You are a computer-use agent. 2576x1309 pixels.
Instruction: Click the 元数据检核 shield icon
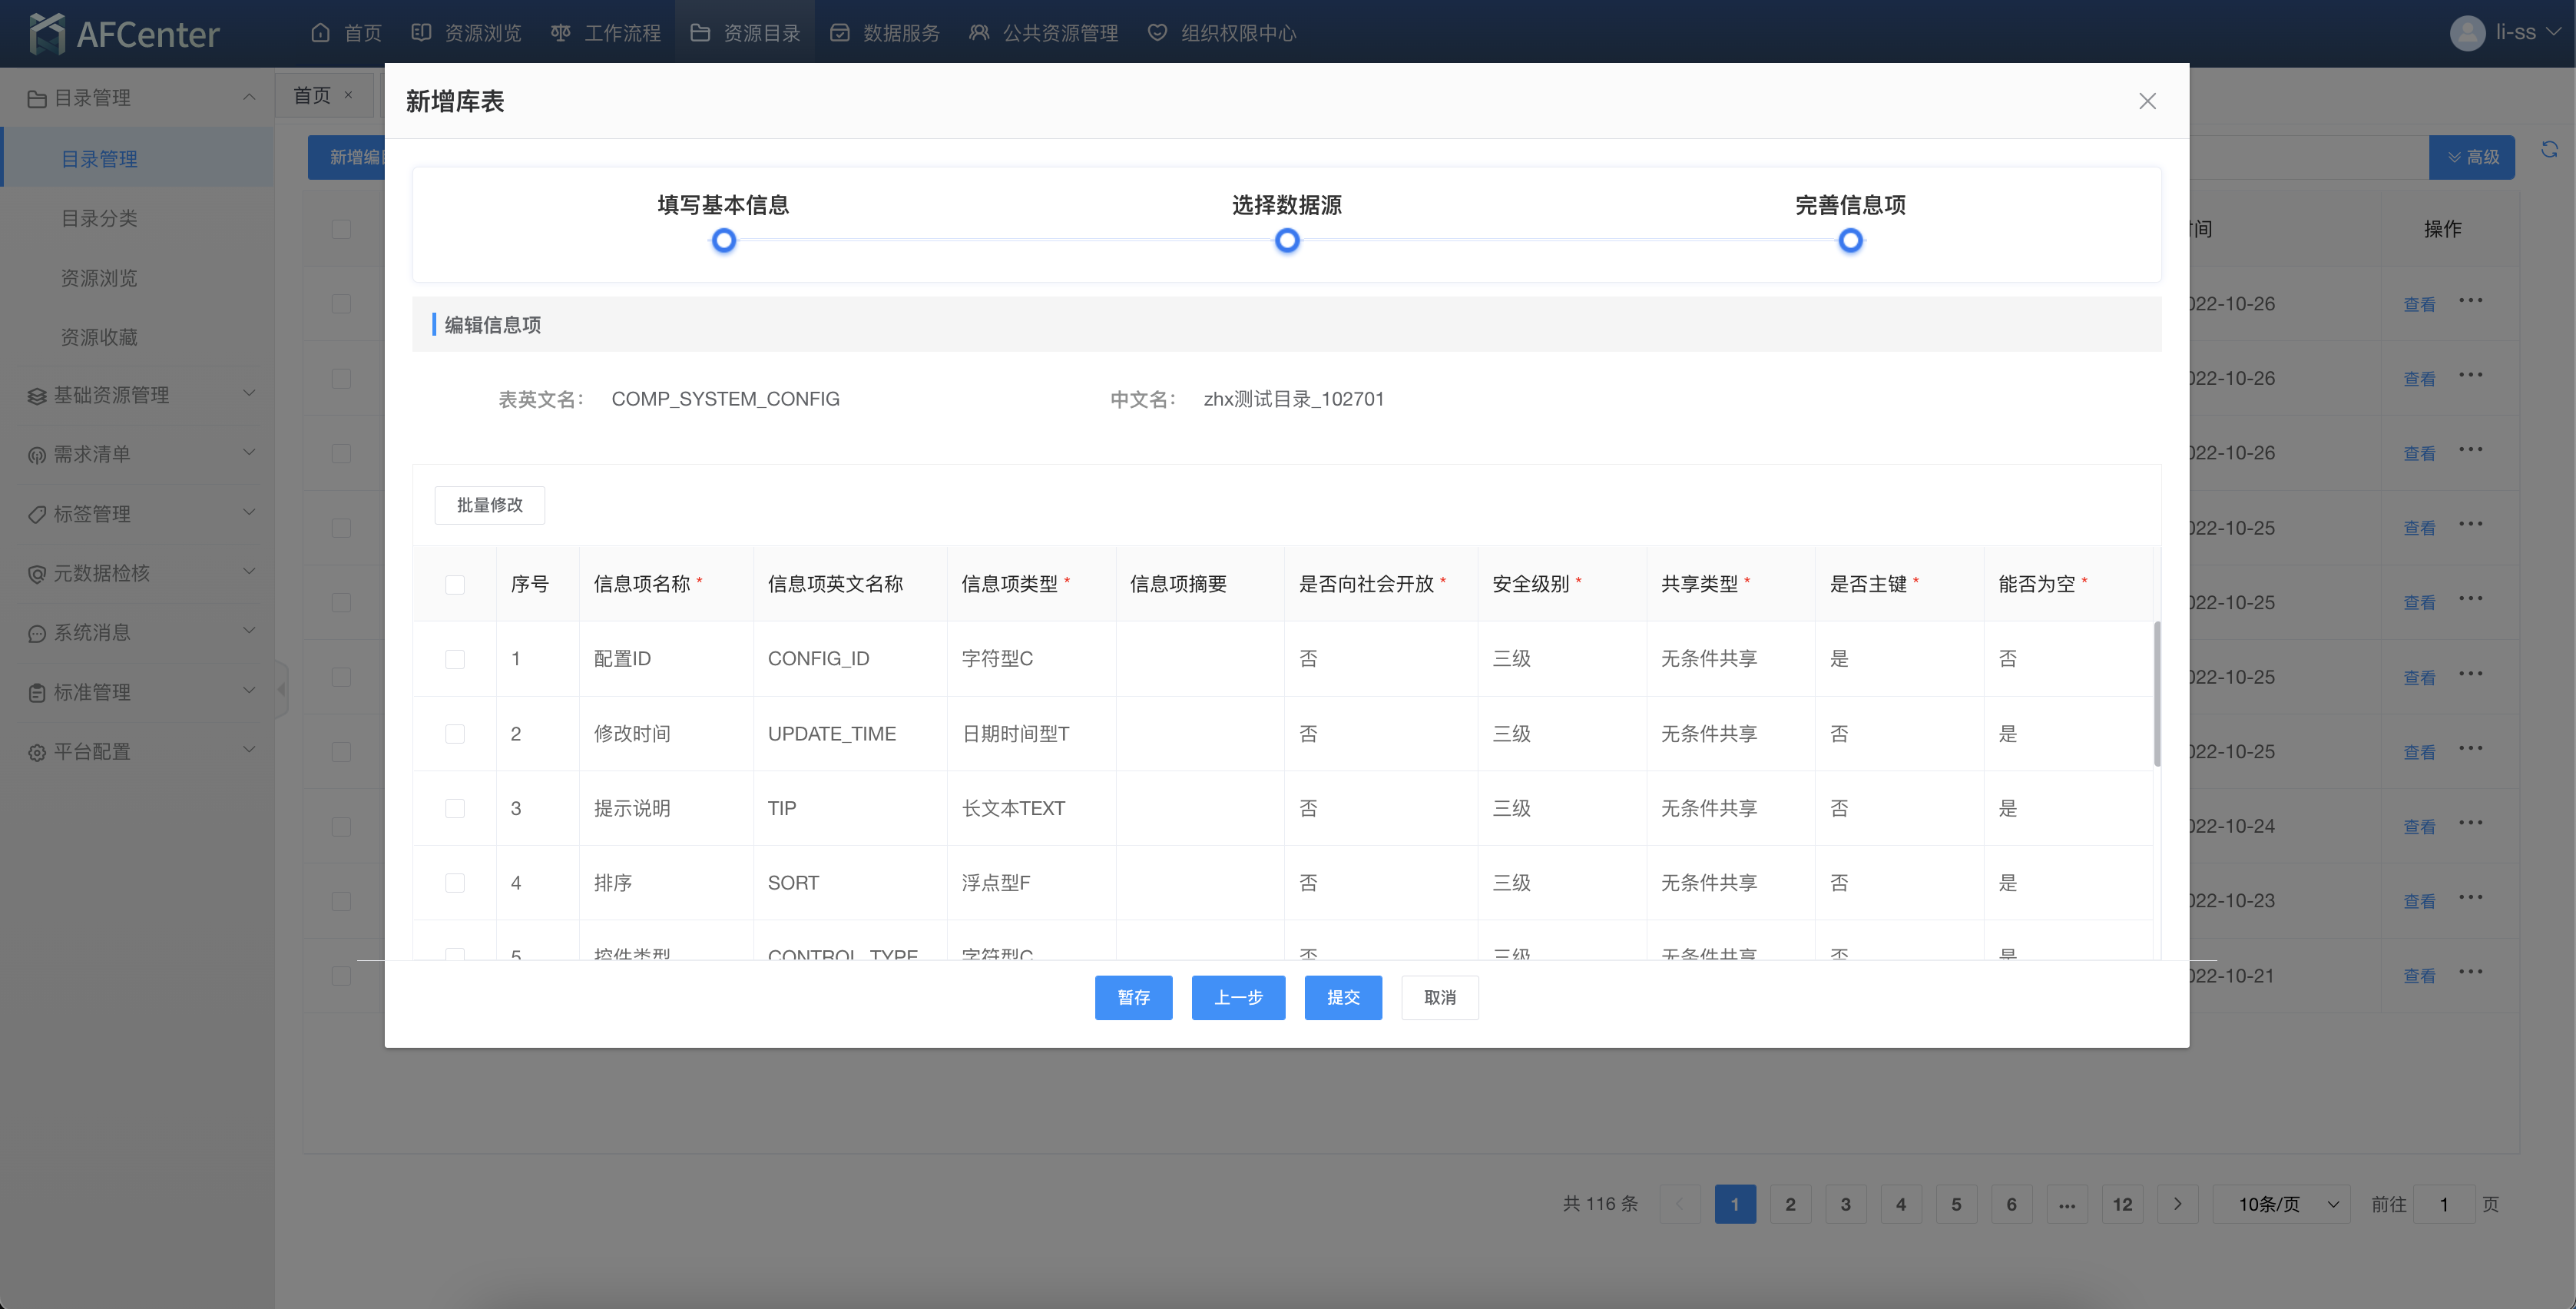[x=37, y=573]
